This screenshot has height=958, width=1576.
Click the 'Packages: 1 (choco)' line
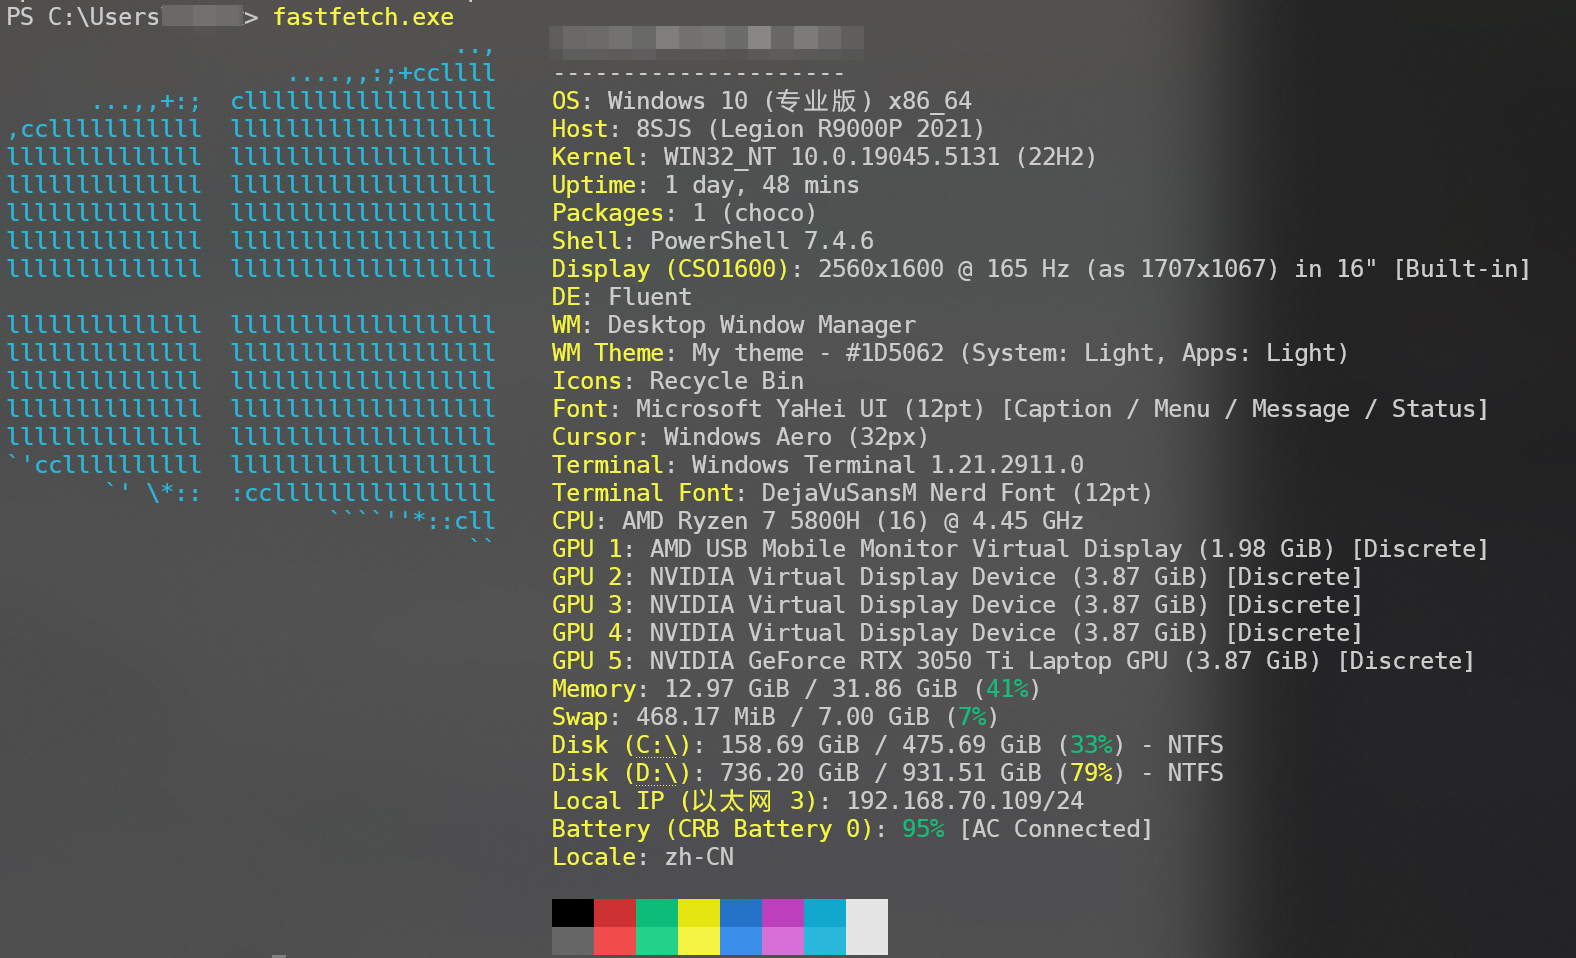pos(684,213)
